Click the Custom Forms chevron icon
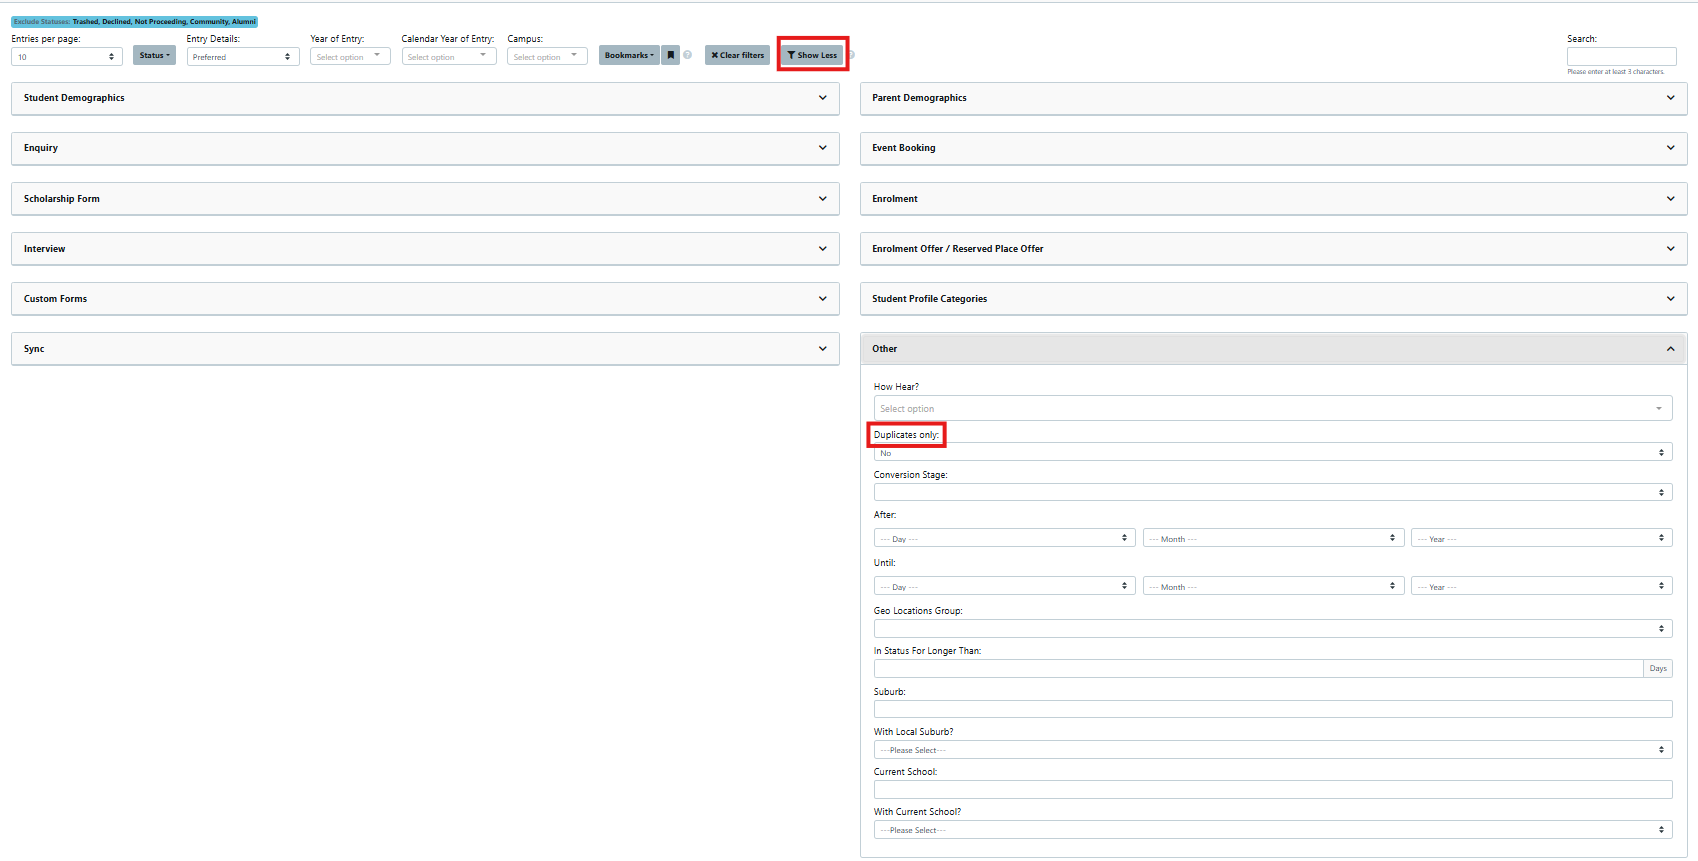This screenshot has width=1698, height=861. pos(822,299)
